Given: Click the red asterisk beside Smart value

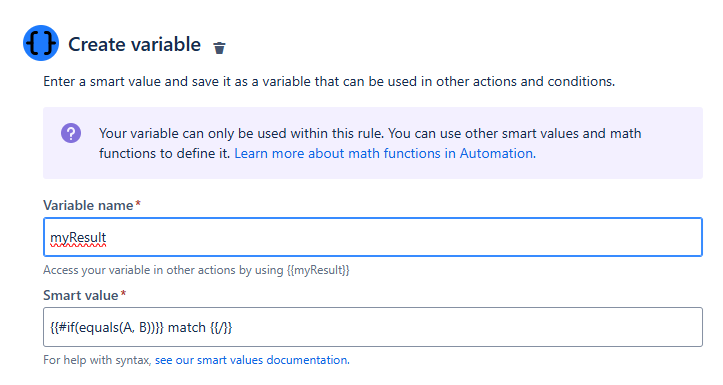Looking at the screenshot, I should (123, 293).
